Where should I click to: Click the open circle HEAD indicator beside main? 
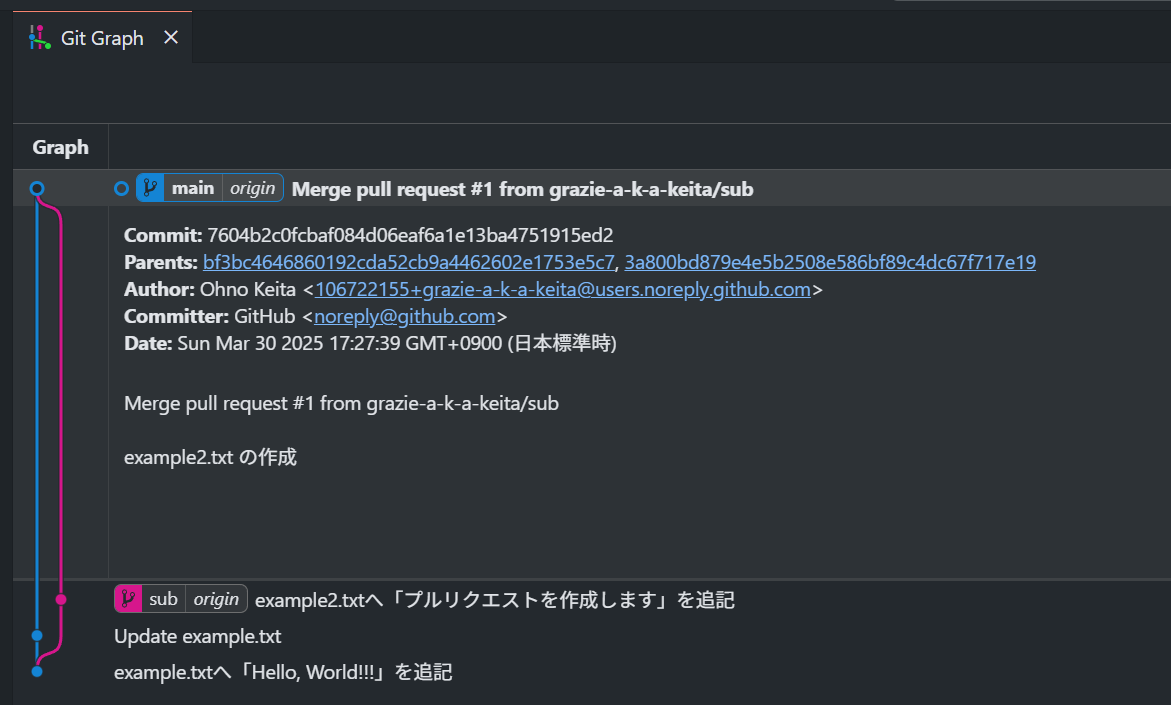[121, 188]
